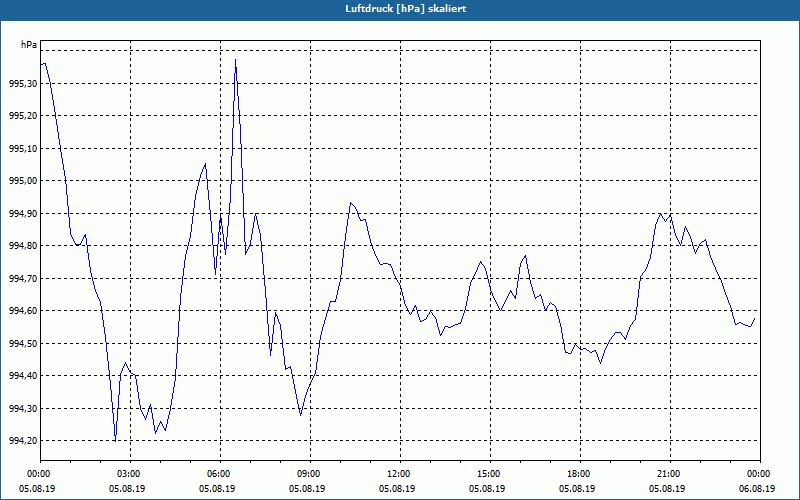Screen dimensions: 800x500
Task: Click the 994,60 y-axis value
Action: click(x=23, y=311)
